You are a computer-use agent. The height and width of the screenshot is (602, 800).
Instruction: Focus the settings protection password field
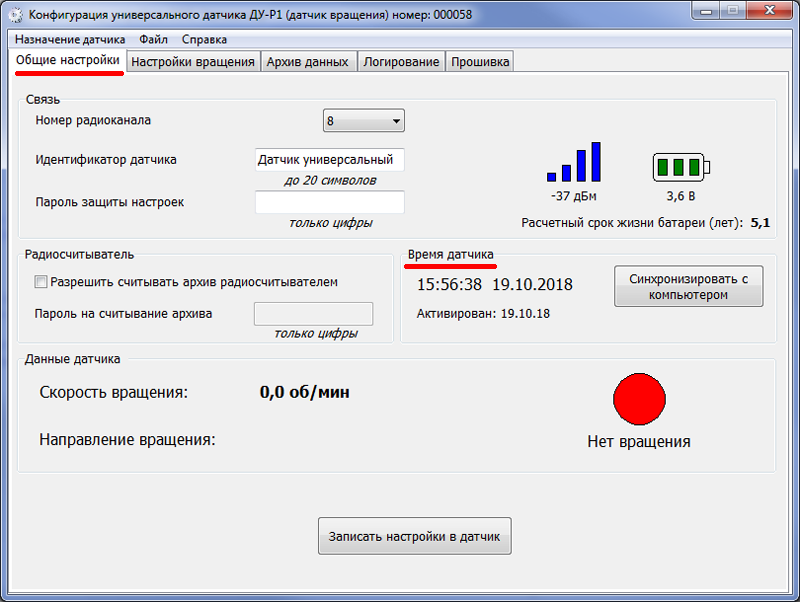point(330,202)
